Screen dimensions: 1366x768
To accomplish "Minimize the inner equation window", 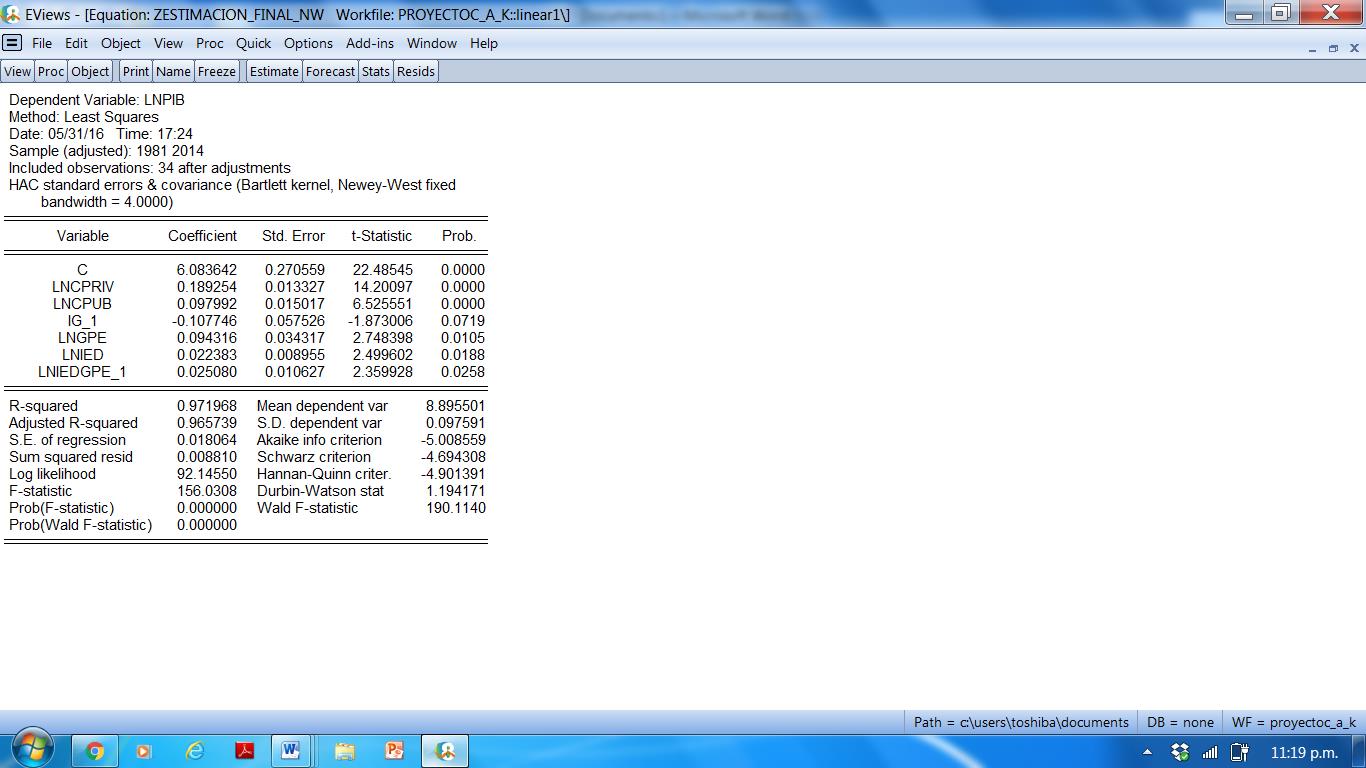I will 1312,48.
